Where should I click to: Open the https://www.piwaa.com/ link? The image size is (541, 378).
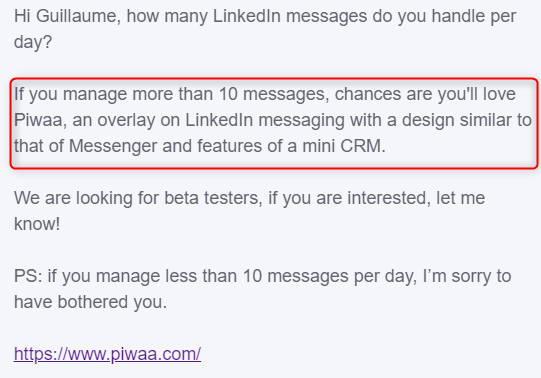point(107,354)
